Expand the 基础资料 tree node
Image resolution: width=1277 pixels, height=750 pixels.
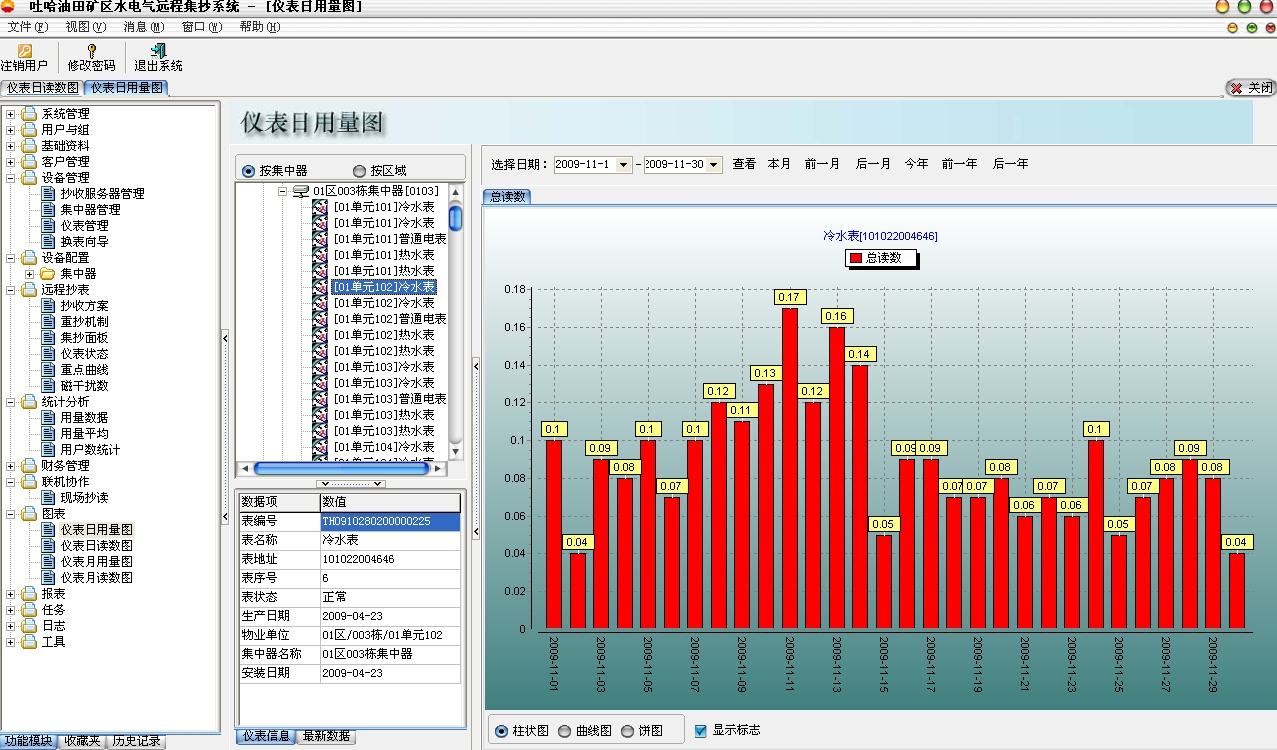(11, 146)
